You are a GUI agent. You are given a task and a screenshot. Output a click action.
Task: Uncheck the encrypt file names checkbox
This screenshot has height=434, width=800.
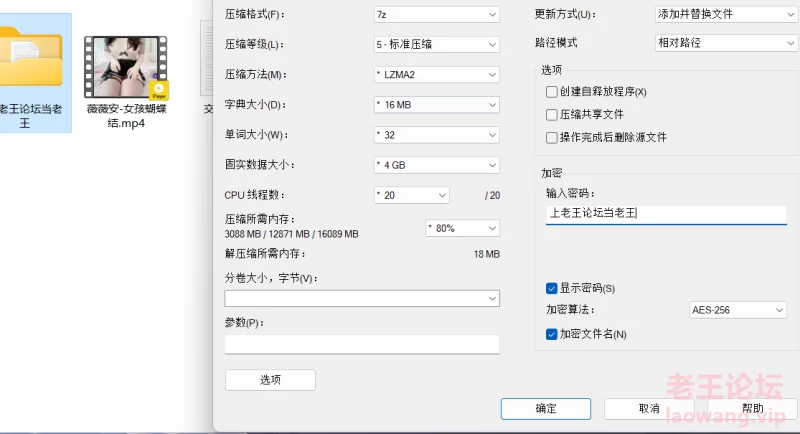(x=551, y=335)
